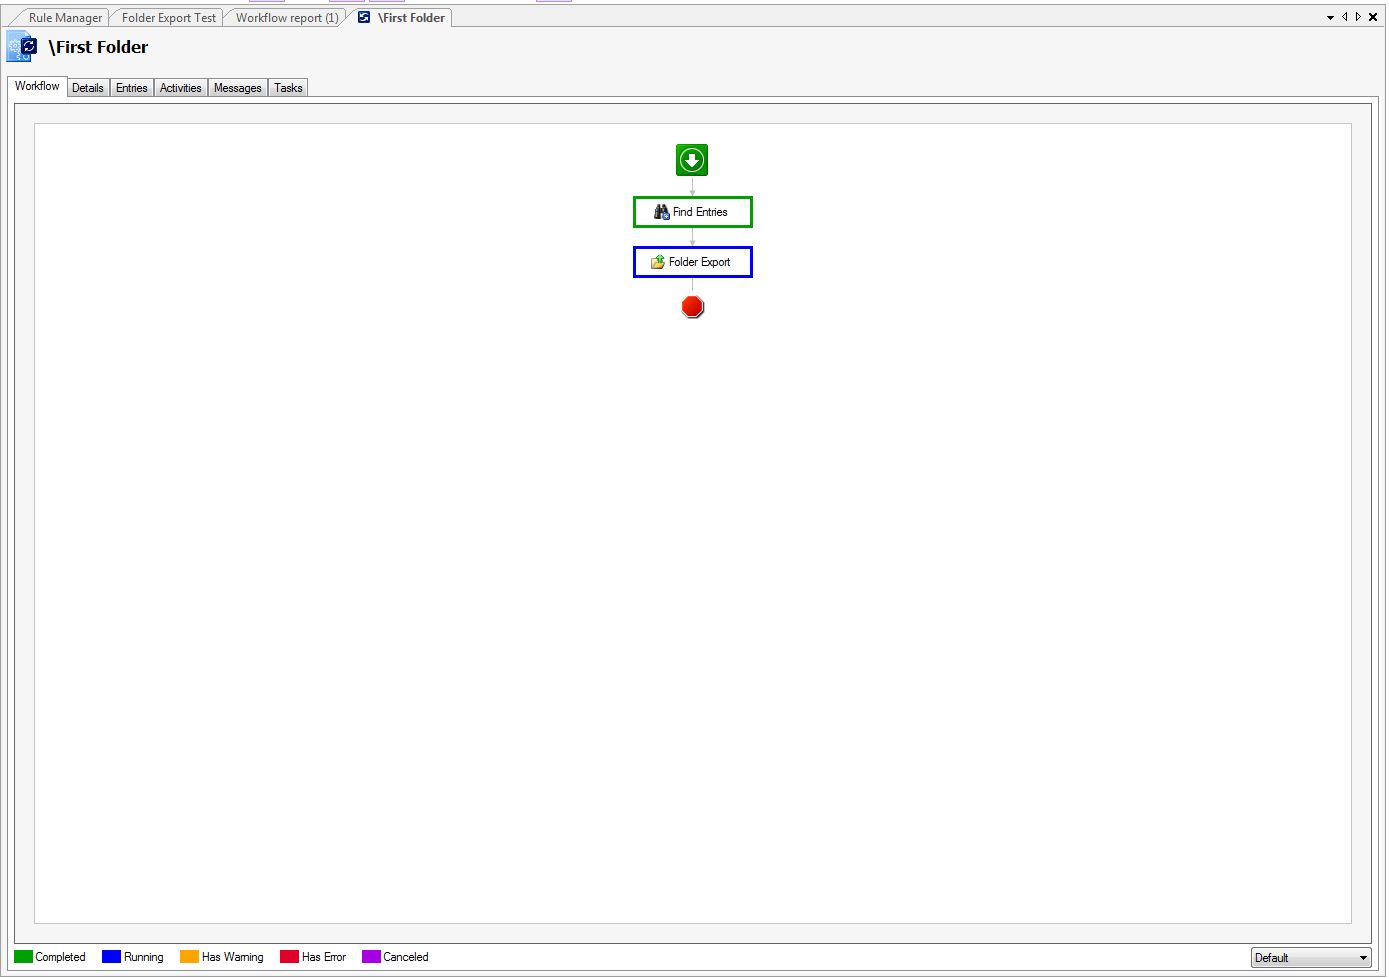Click the blue Running legend swatch
The width and height of the screenshot is (1389, 978).
(111, 957)
